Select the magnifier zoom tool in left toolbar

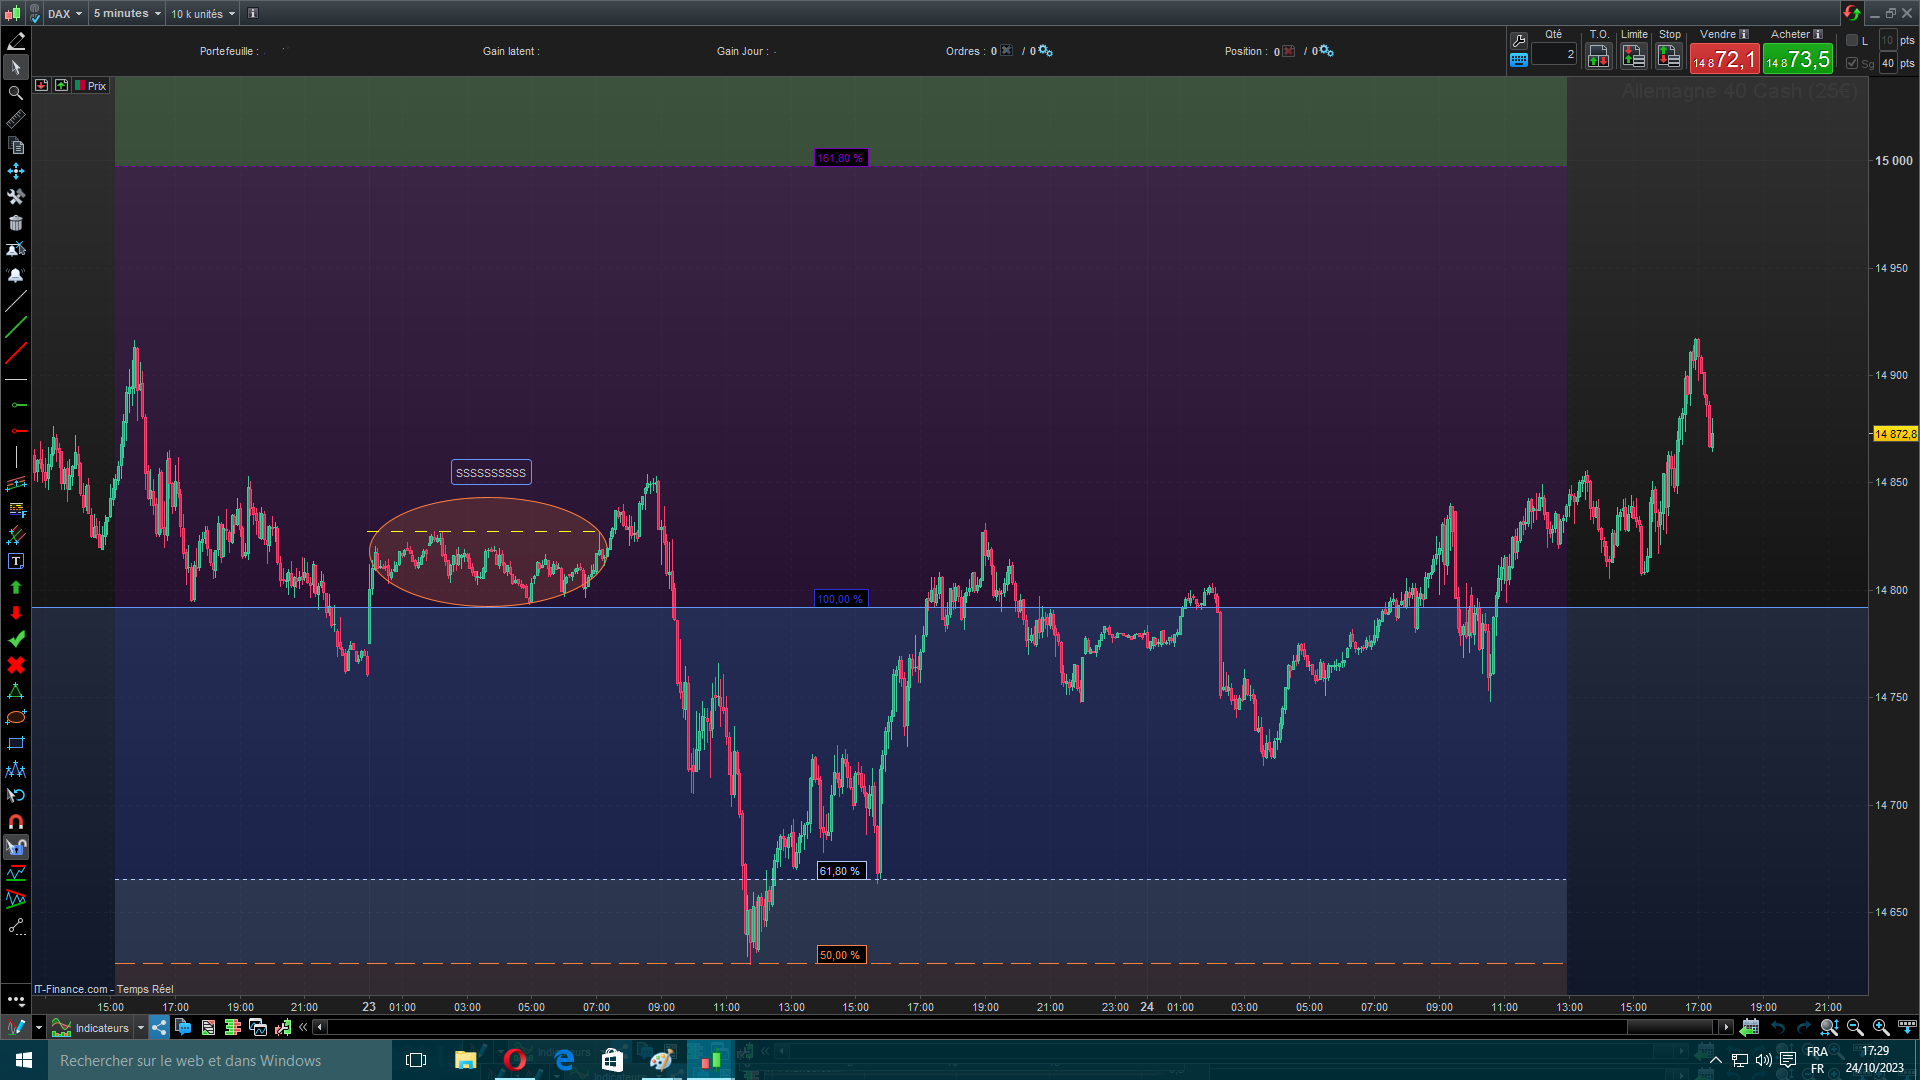[16, 93]
